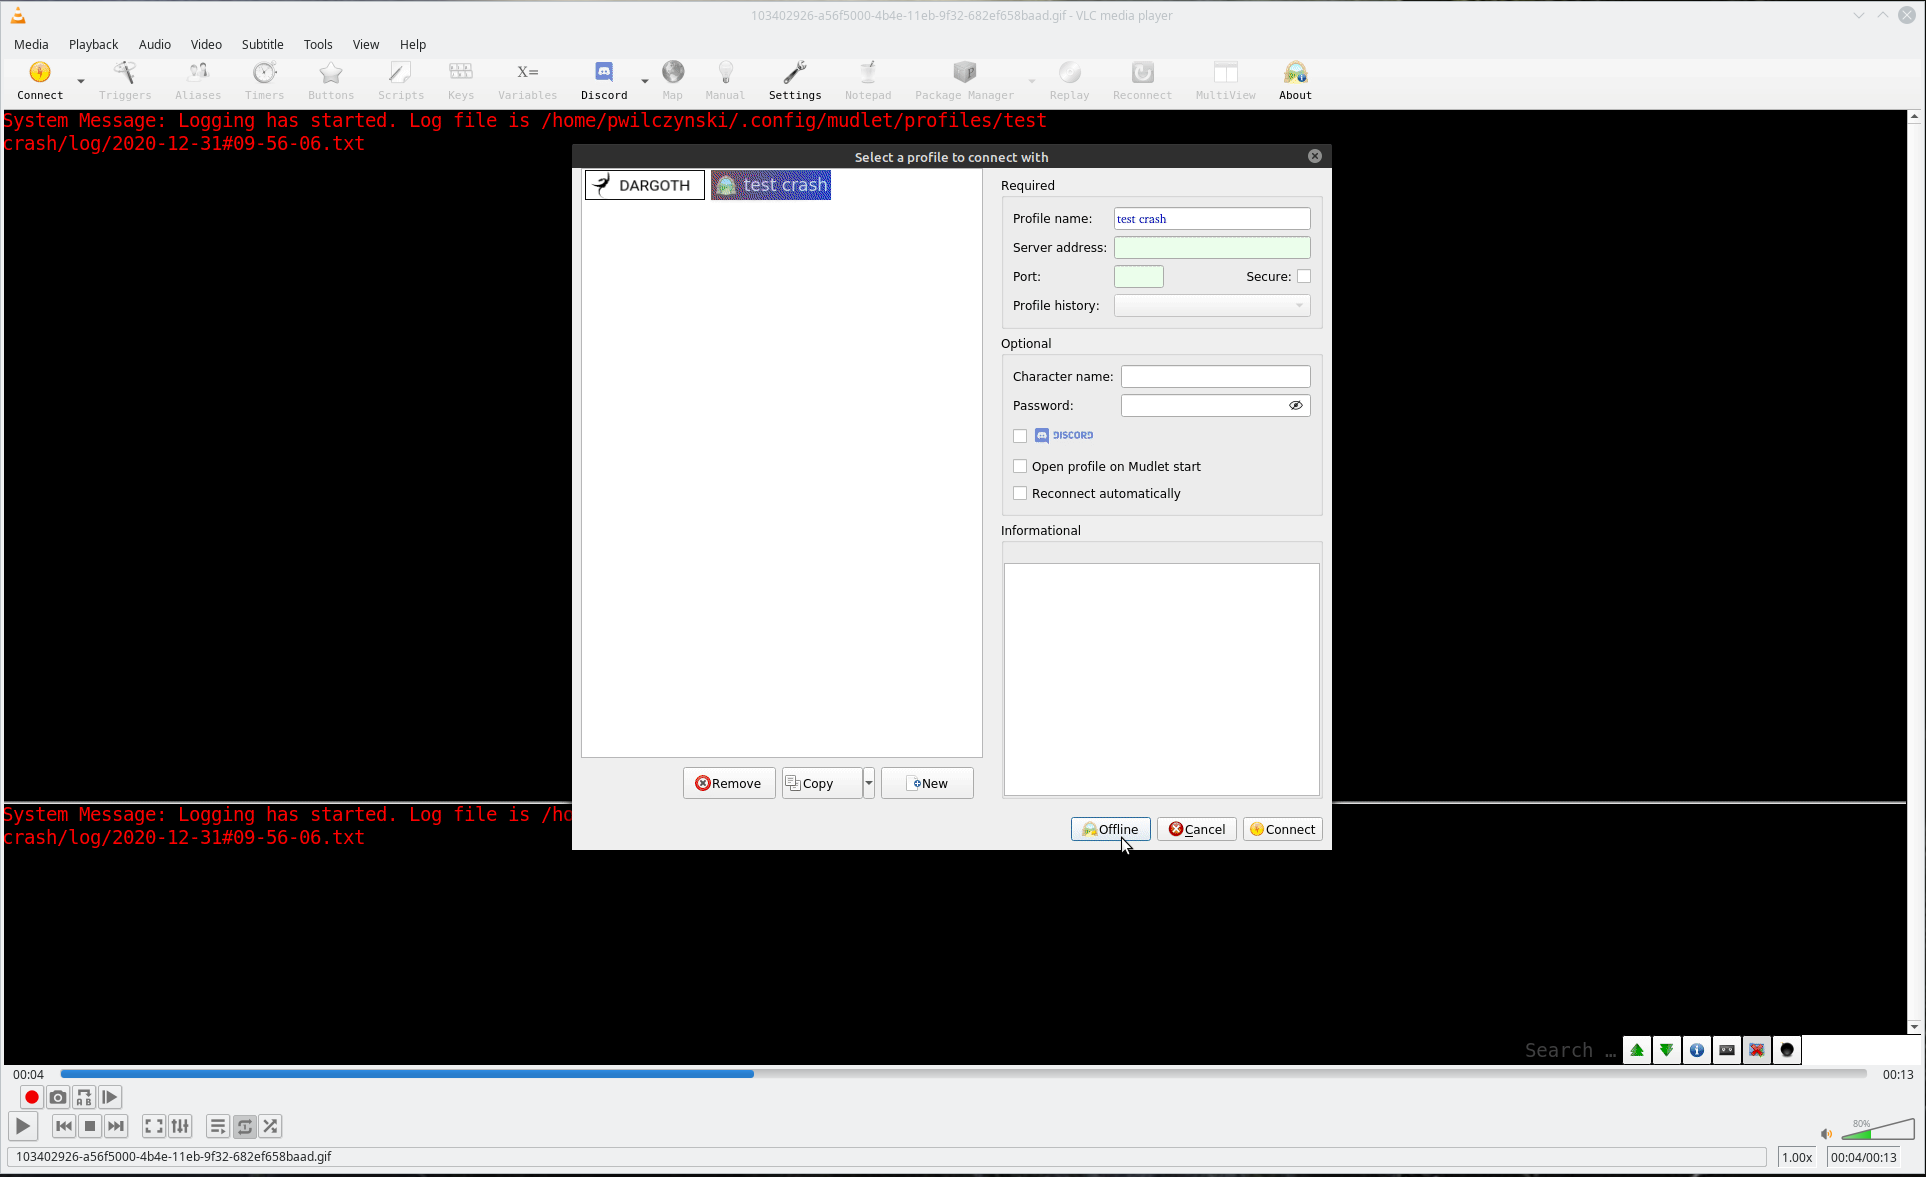Click inside the Character name field
The image size is (1926, 1177).
(1215, 376)
